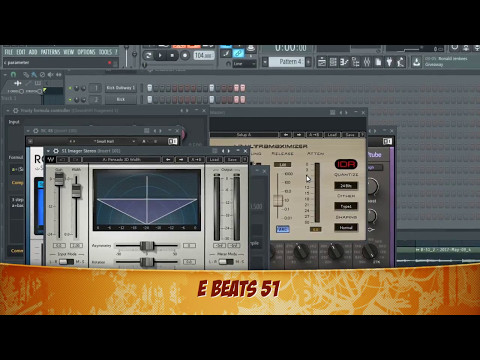The image size is (480, 360).
Task: Click the download content library icon
Action: click(416, 62)
